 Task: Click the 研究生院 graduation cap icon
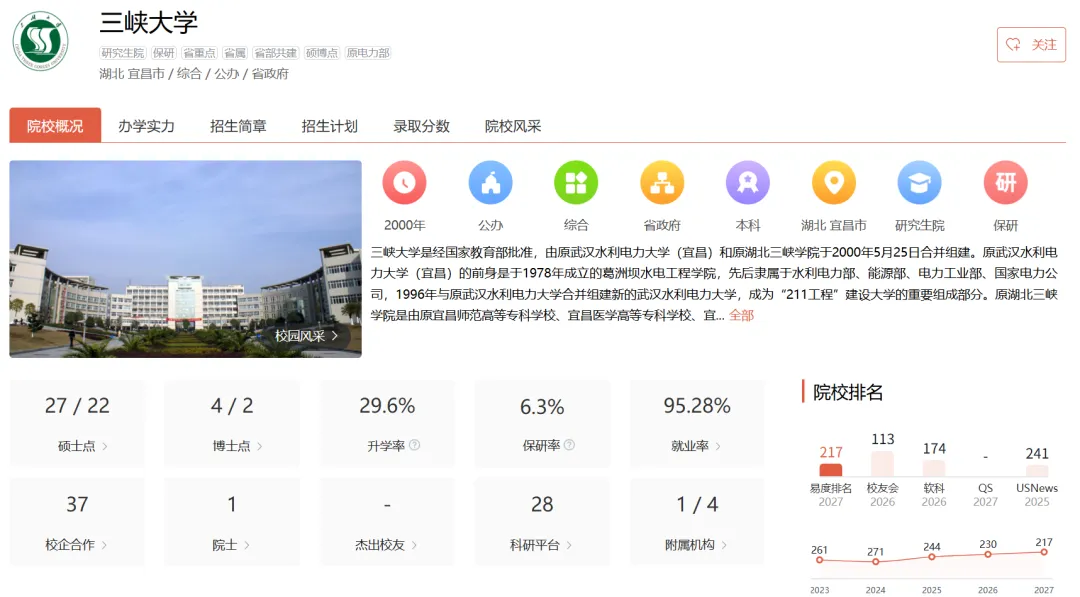tap(920, 182)
